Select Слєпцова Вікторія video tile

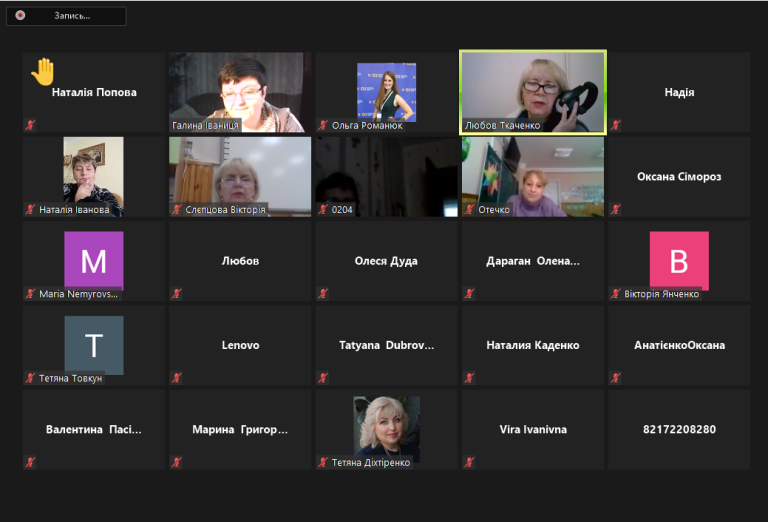(x=240, y=176)
